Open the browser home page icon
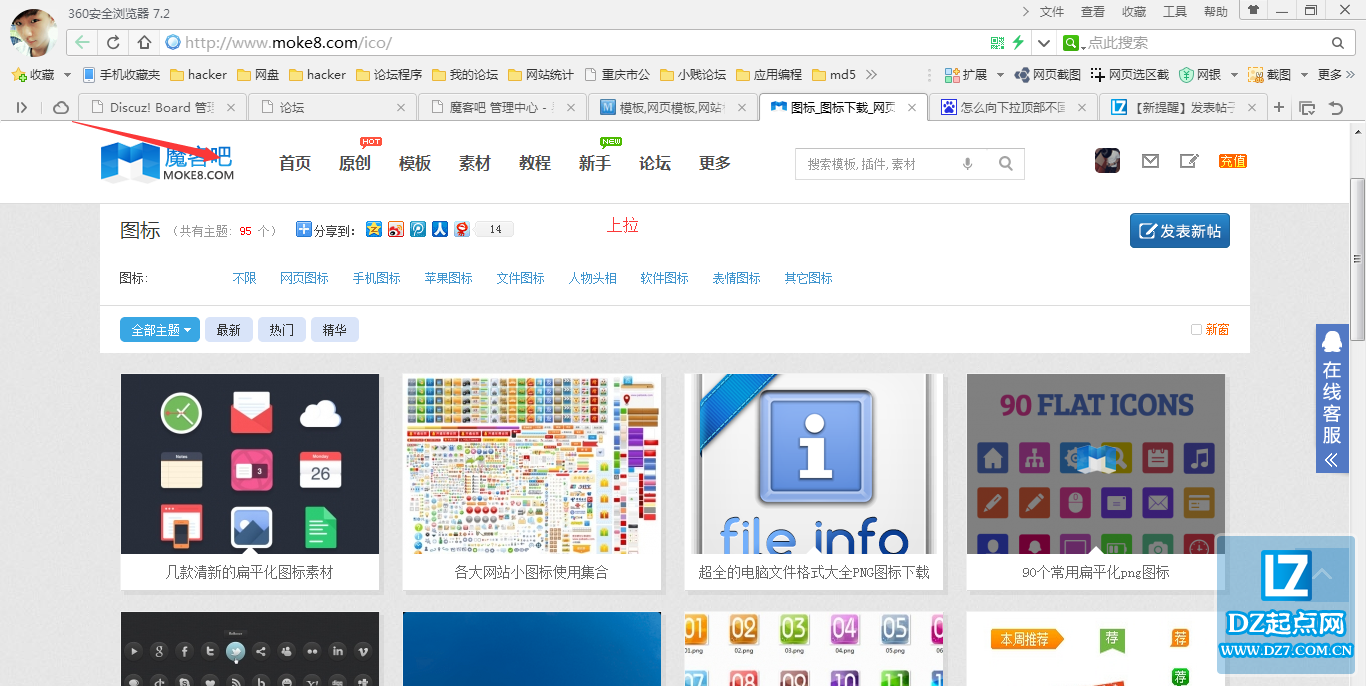The width and height of the screenshot is (1366, 686). pos(144,43)
